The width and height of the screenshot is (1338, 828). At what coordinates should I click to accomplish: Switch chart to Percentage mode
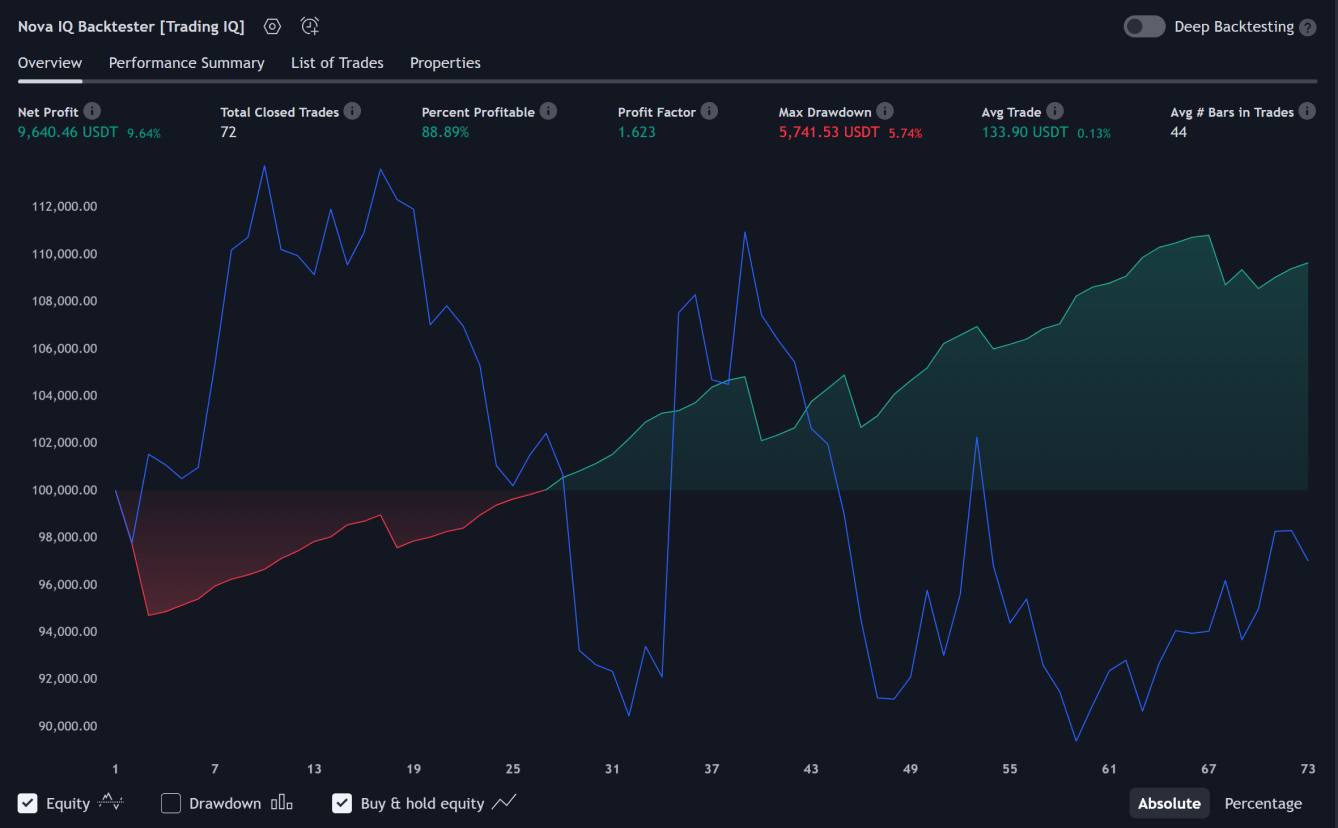coord(1263,803)
